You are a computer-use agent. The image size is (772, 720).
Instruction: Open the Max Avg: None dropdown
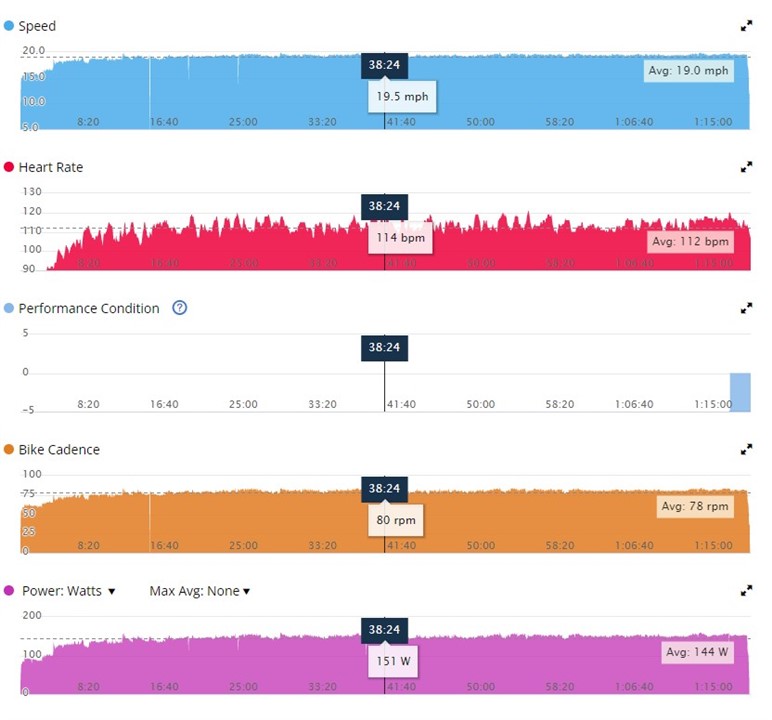point(199,591)
